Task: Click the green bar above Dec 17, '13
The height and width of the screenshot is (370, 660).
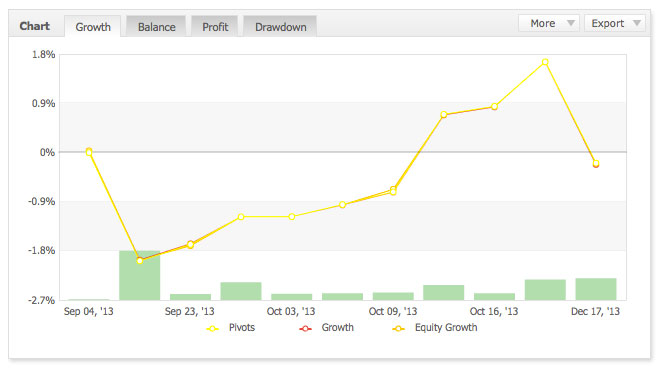Action: [596, 289]
